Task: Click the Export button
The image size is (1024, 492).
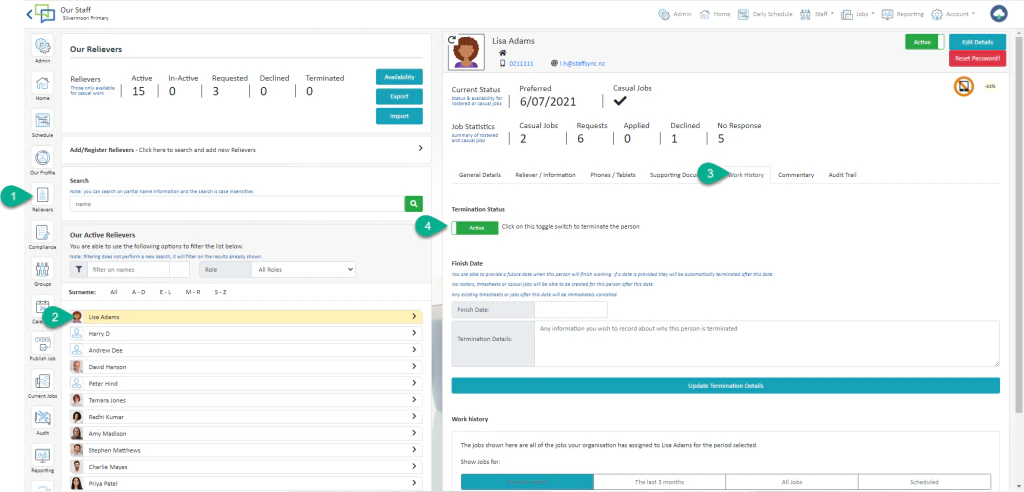Action: point(399,96)
